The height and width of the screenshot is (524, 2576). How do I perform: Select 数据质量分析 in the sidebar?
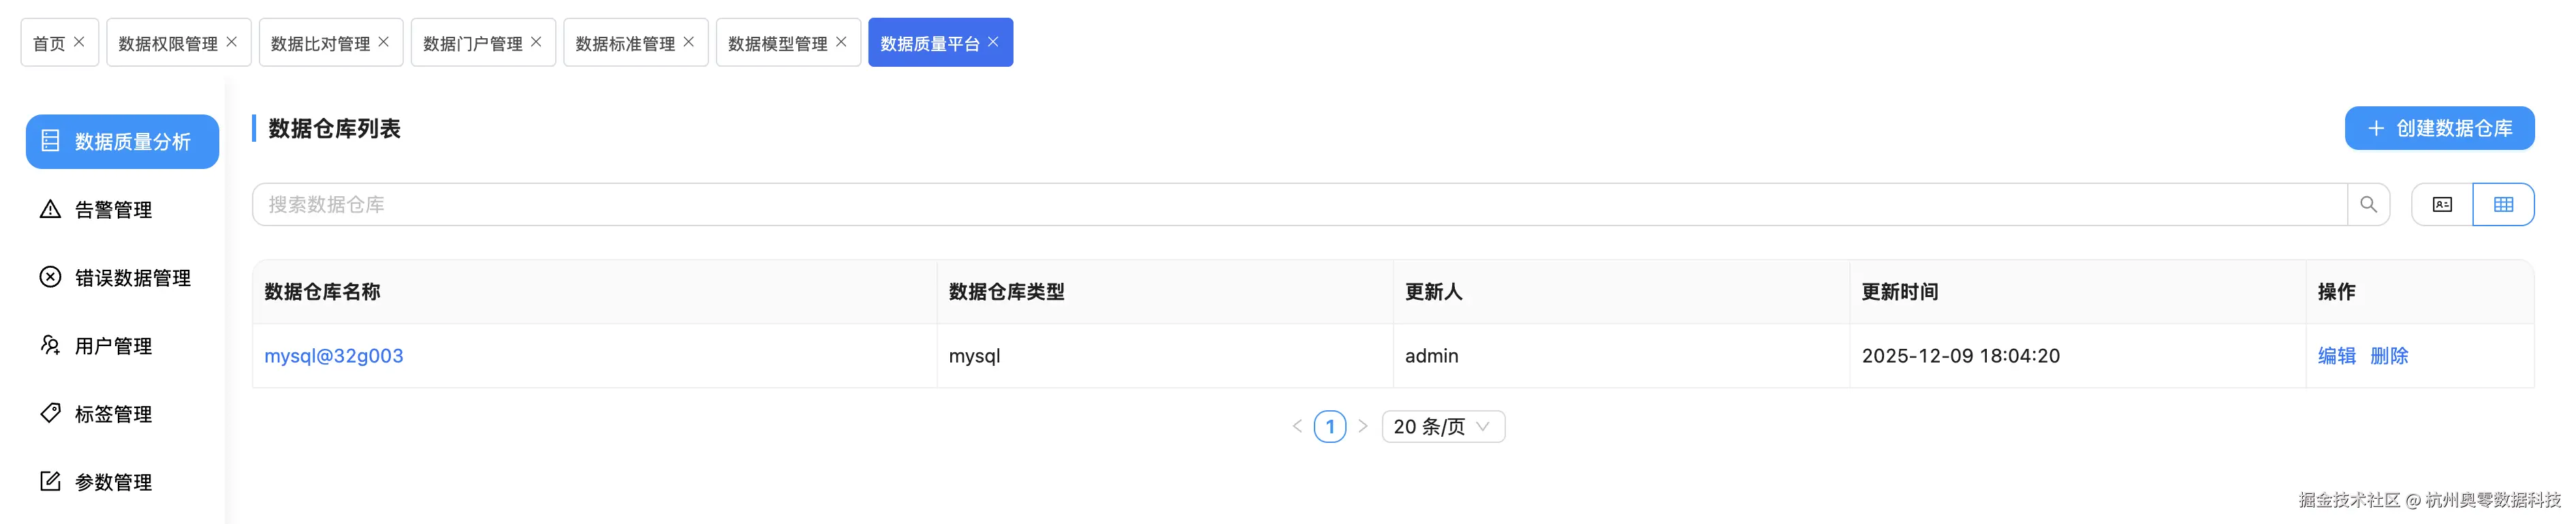(122, 142)
